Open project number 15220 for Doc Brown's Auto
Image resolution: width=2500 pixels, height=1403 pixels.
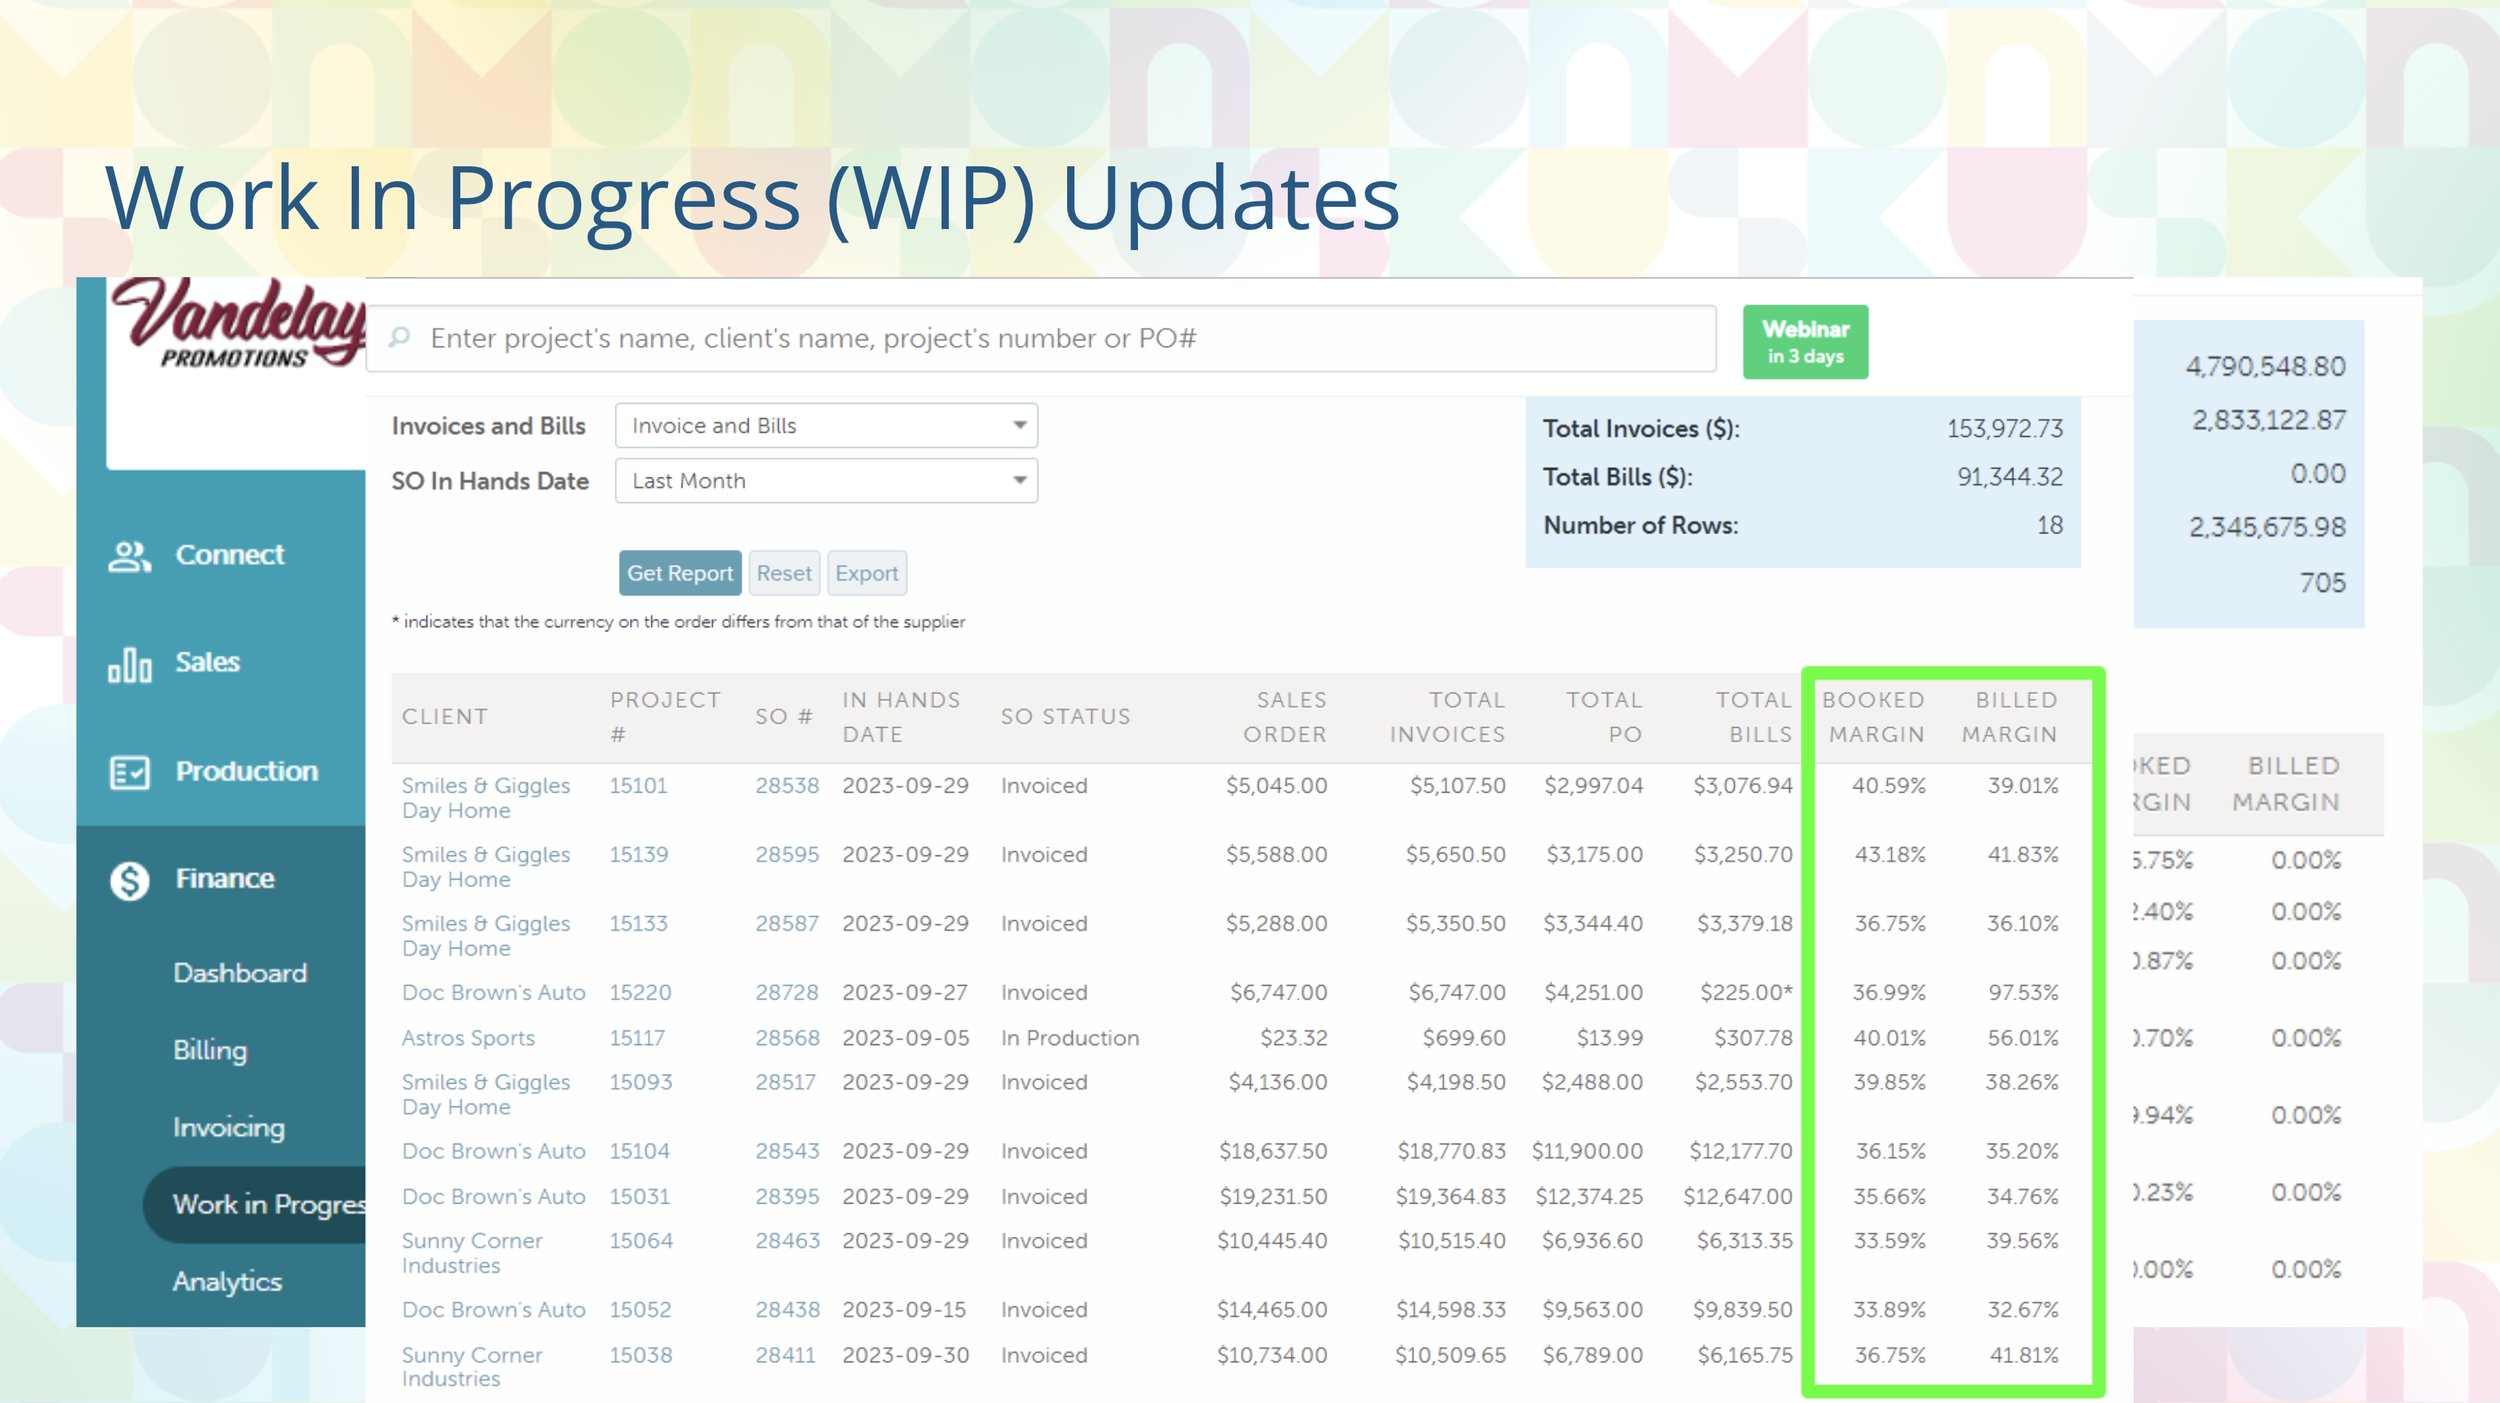[x=640, y=992]
